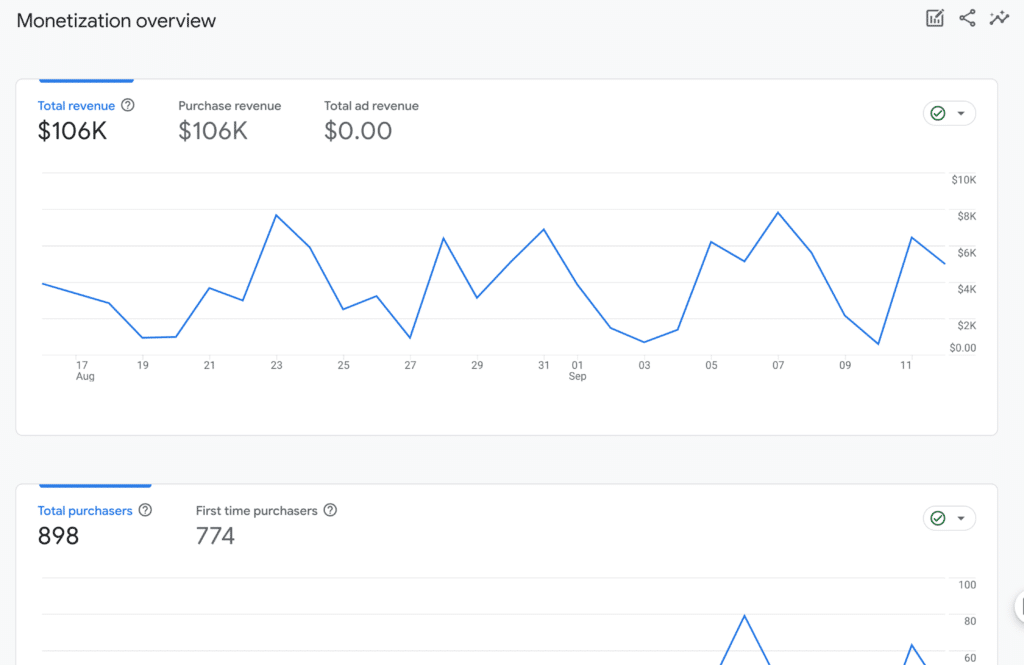Open the data-quality dropdown on purchasers card
The image size is (1024, 665).
(x=958, y=518)
